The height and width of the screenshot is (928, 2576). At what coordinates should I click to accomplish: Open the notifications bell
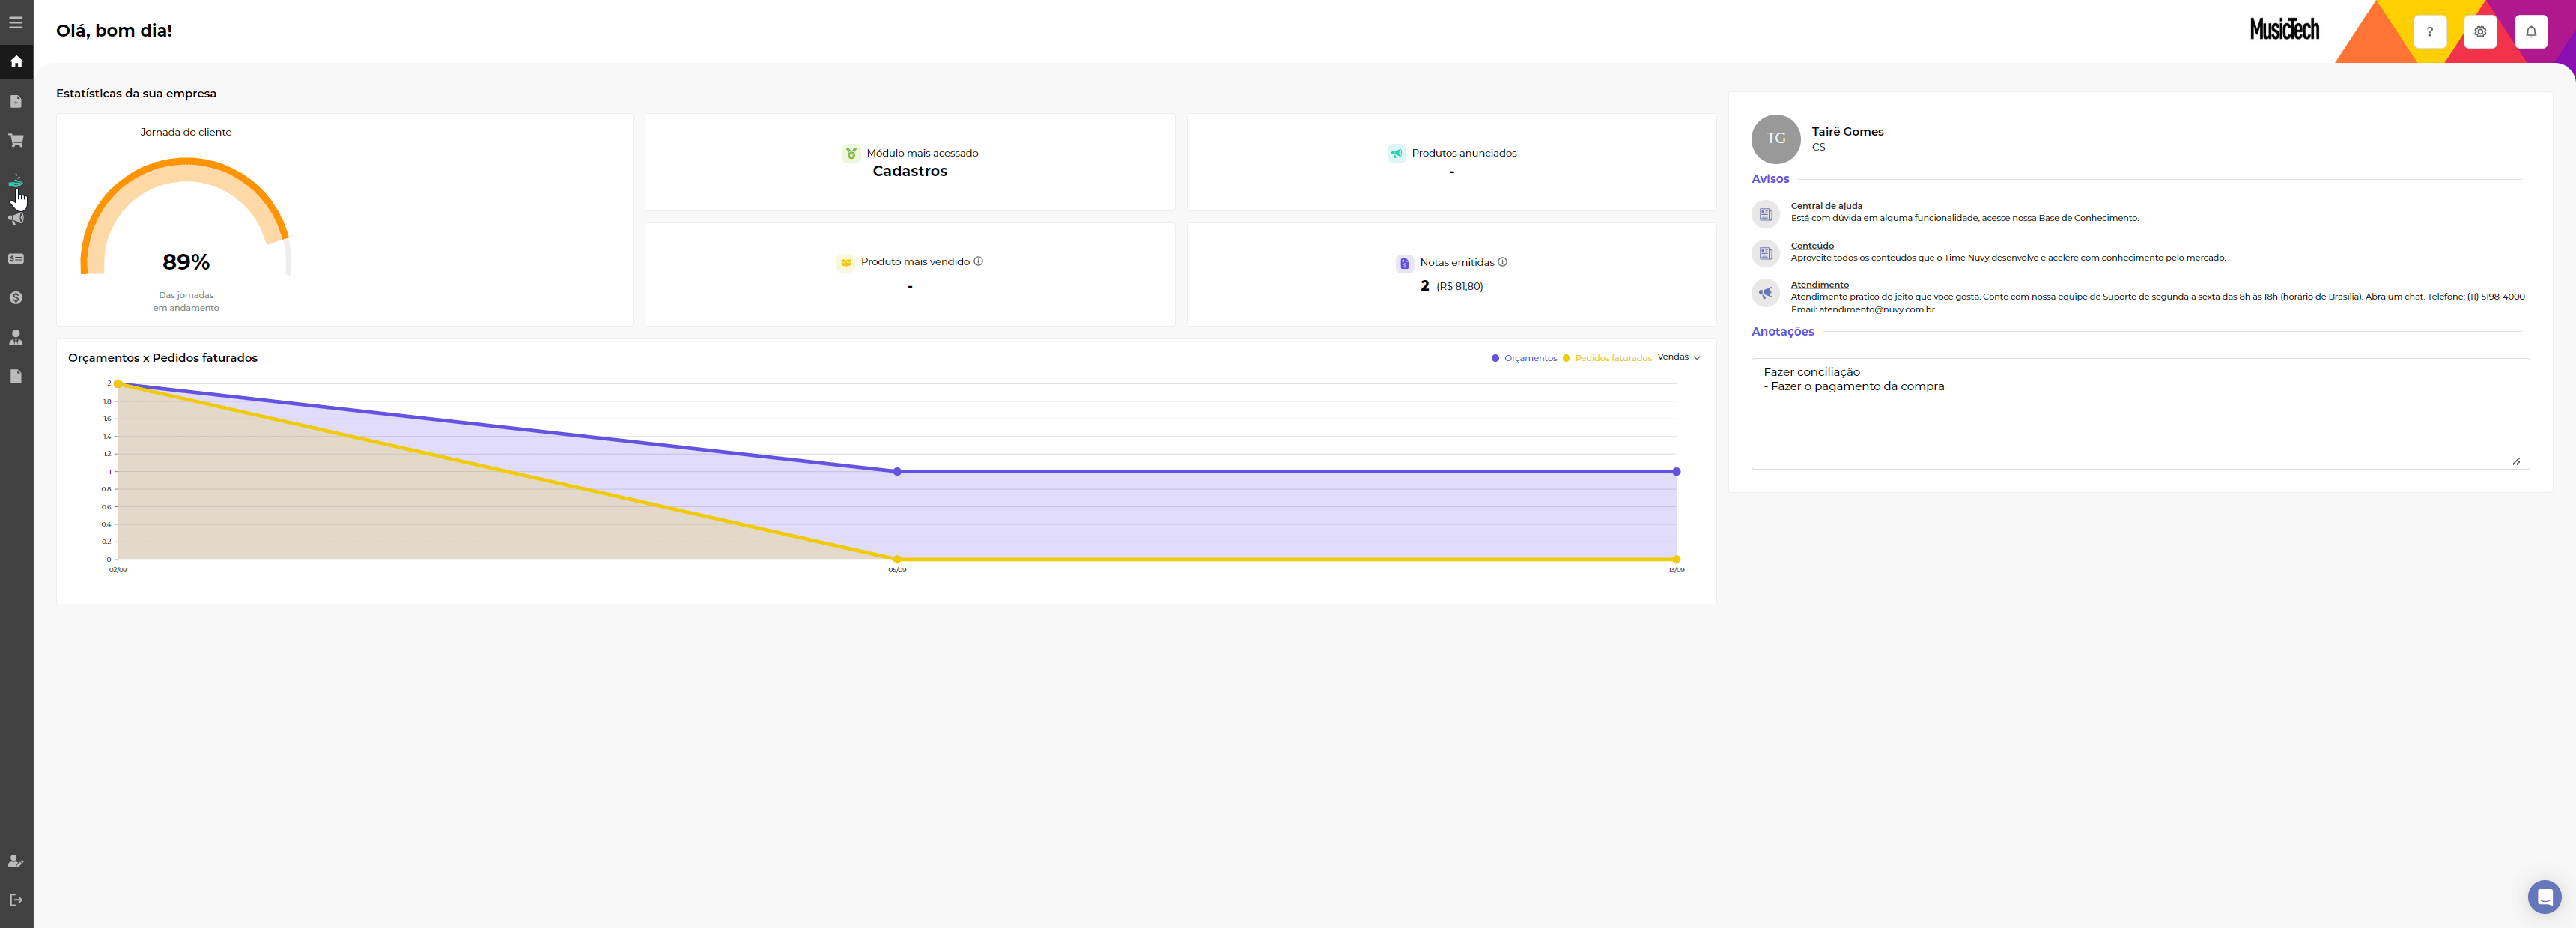click(x=2530, y=32)
